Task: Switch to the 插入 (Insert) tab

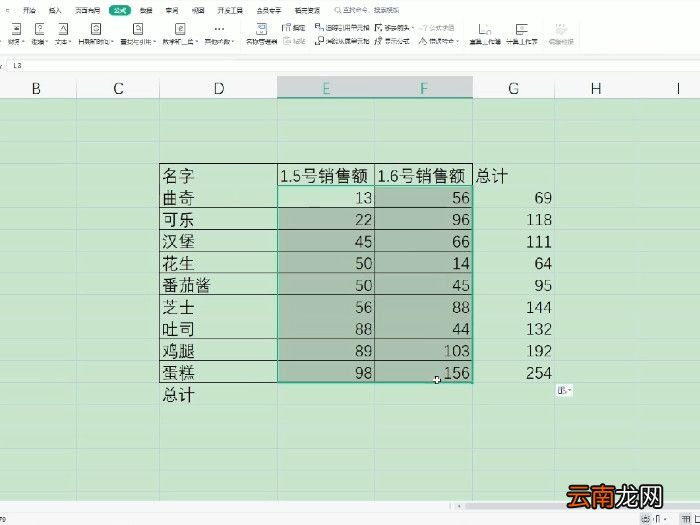Action: click(x=55, y=10)
